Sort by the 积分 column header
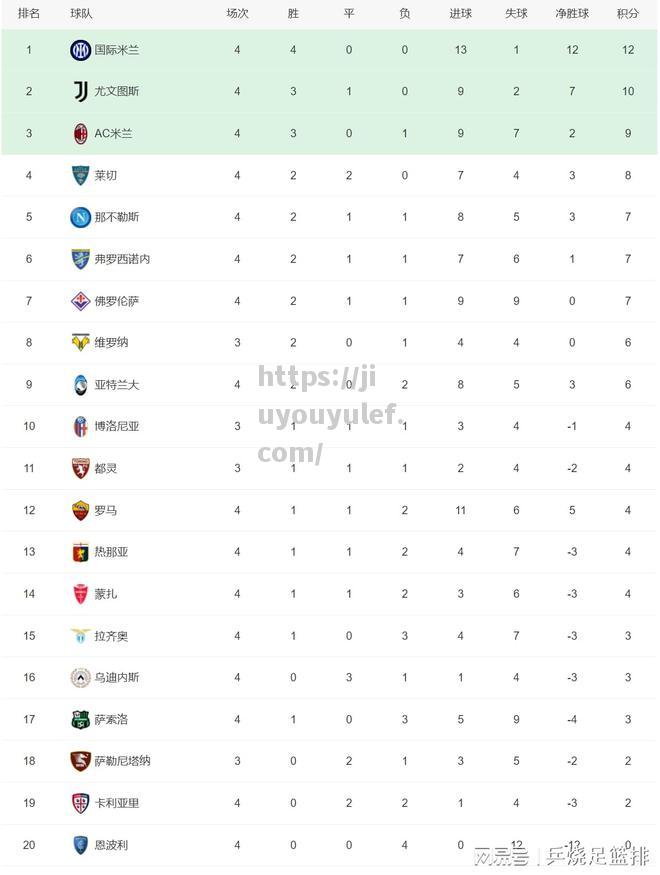 (628, 13)
